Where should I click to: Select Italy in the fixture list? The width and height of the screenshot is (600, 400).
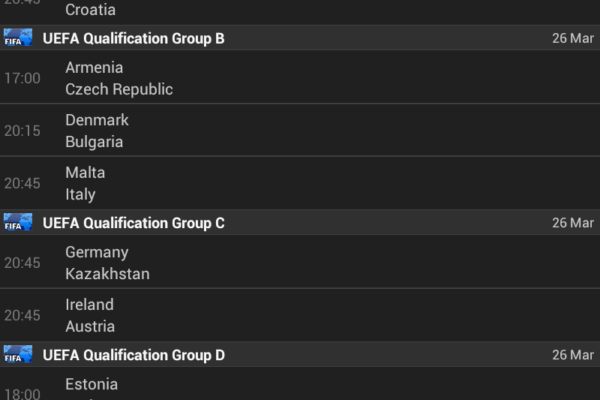79,194
